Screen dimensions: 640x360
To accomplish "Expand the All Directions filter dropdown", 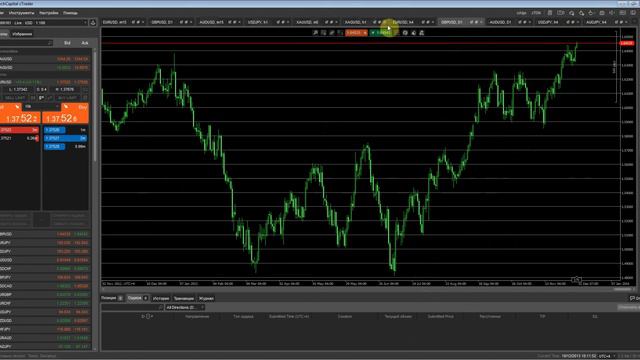I will click(185, 307).
